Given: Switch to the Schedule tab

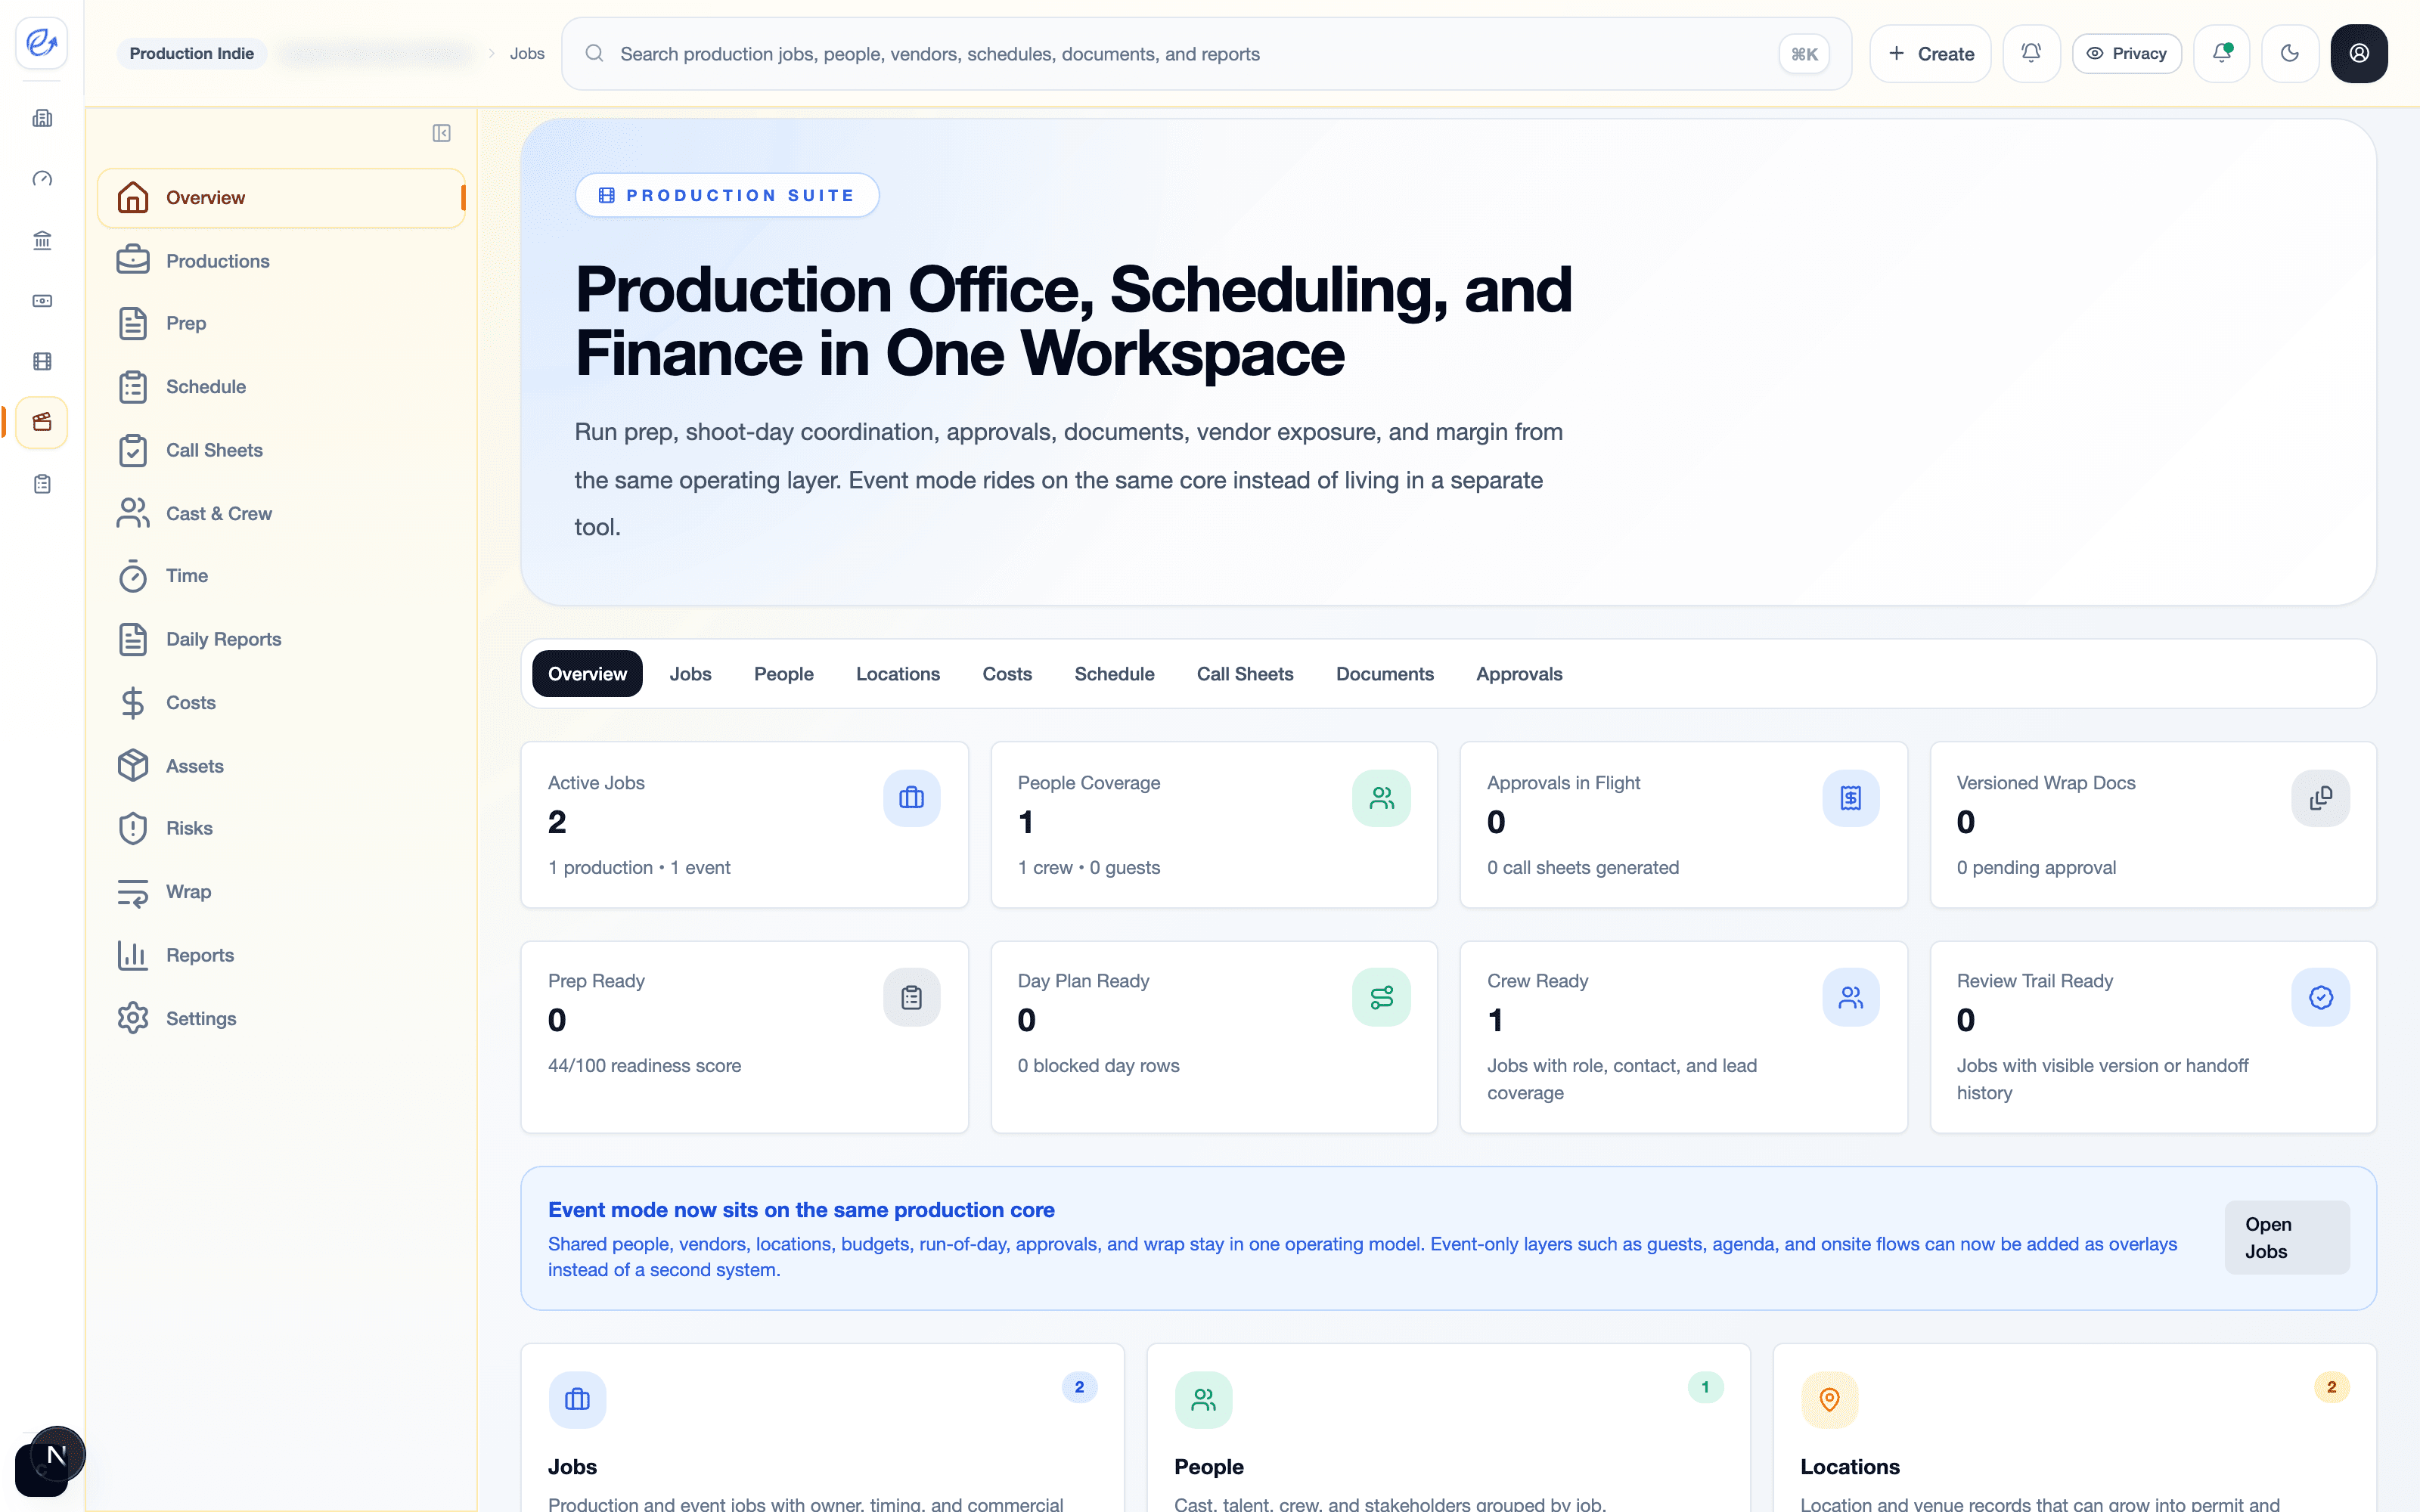Looking at the screenshot, I should [x=1114, y=674].
